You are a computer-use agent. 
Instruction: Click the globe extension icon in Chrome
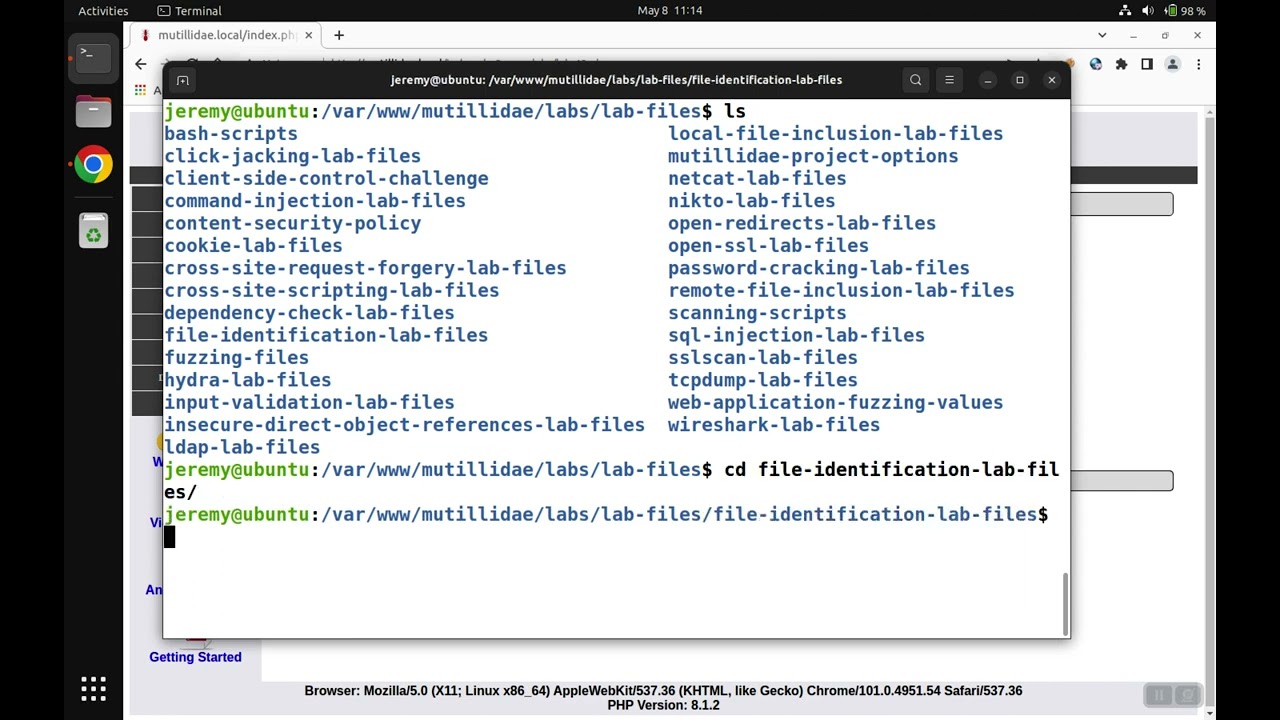tap(1096, 64)
